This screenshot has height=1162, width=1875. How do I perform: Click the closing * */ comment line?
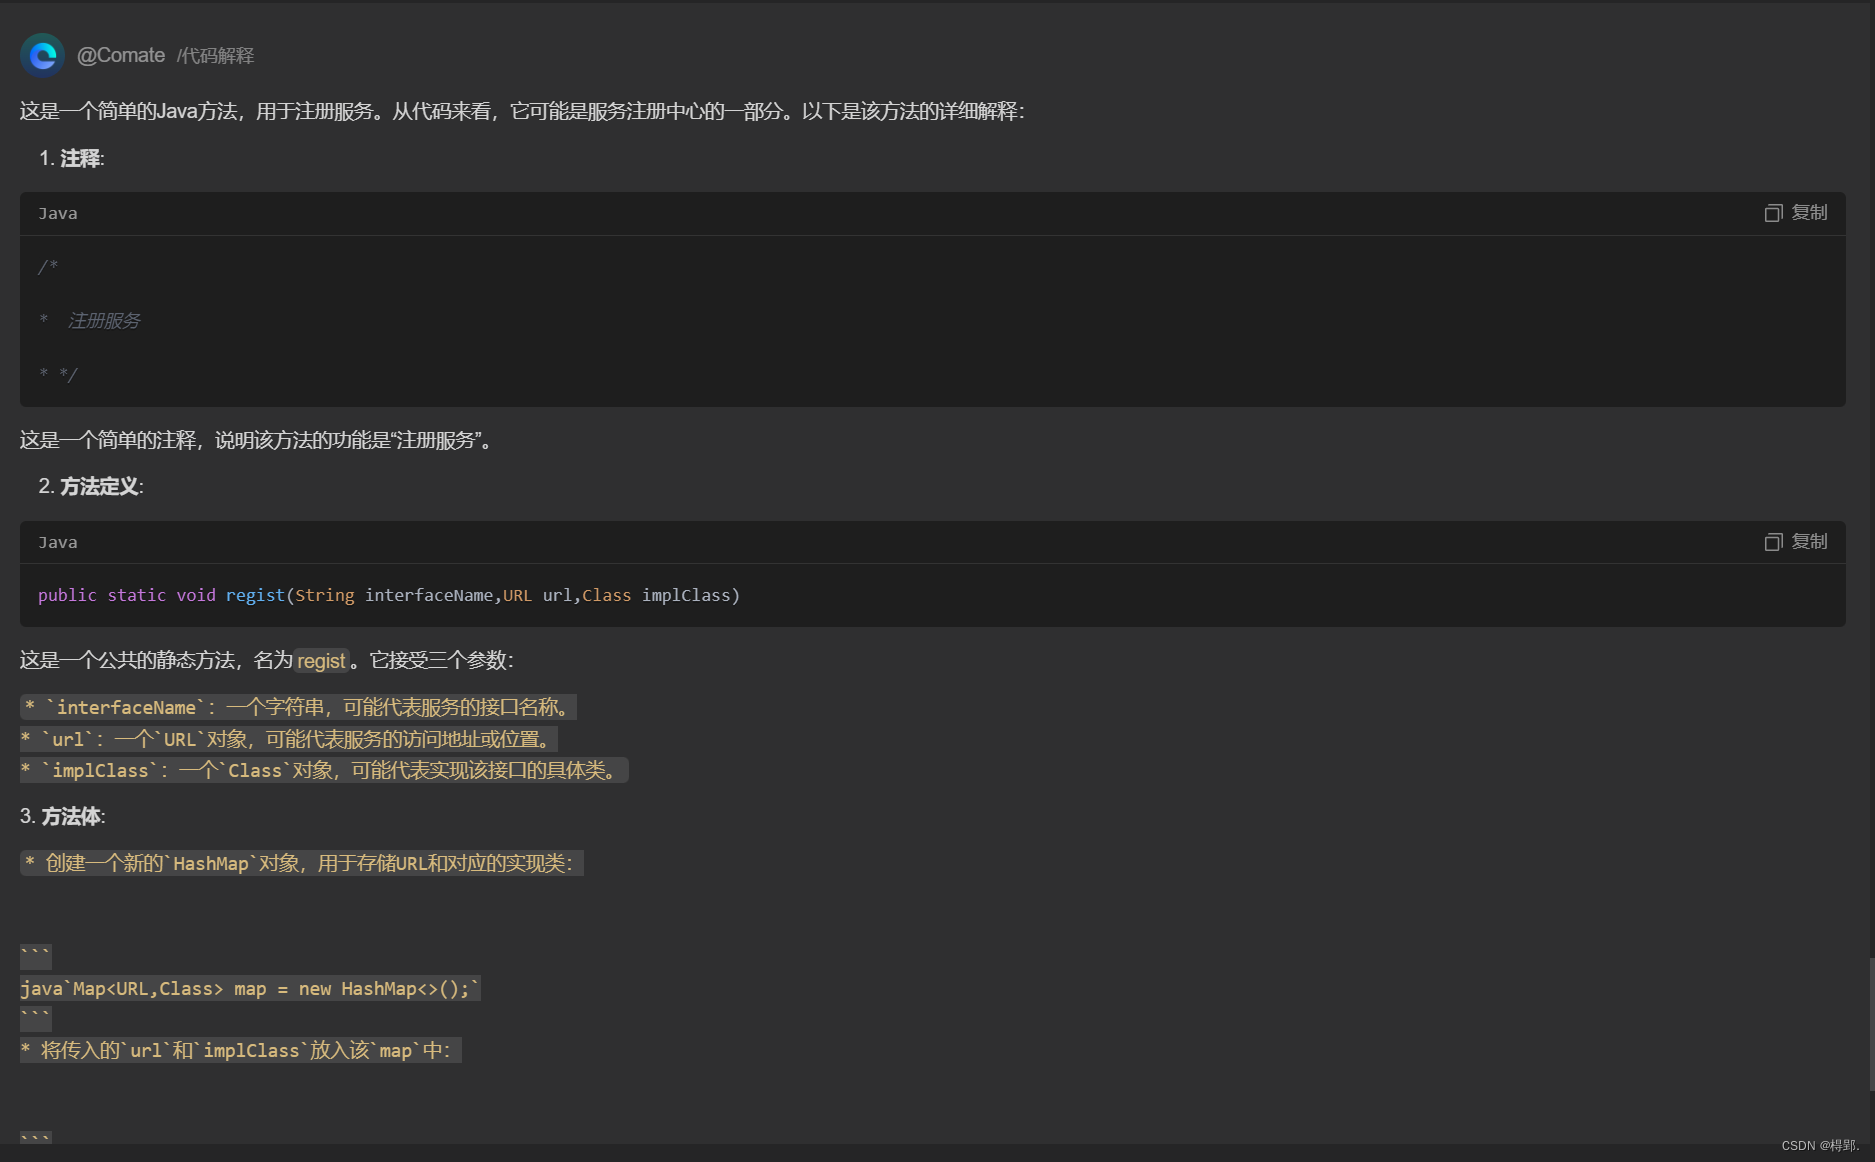58,375
